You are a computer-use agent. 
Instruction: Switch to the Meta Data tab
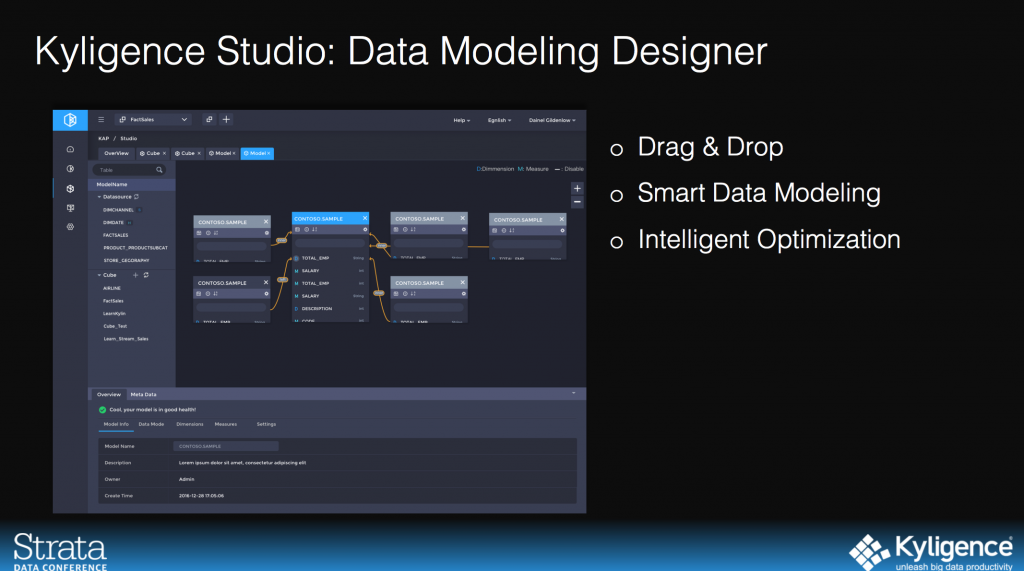tap(144, 395)
